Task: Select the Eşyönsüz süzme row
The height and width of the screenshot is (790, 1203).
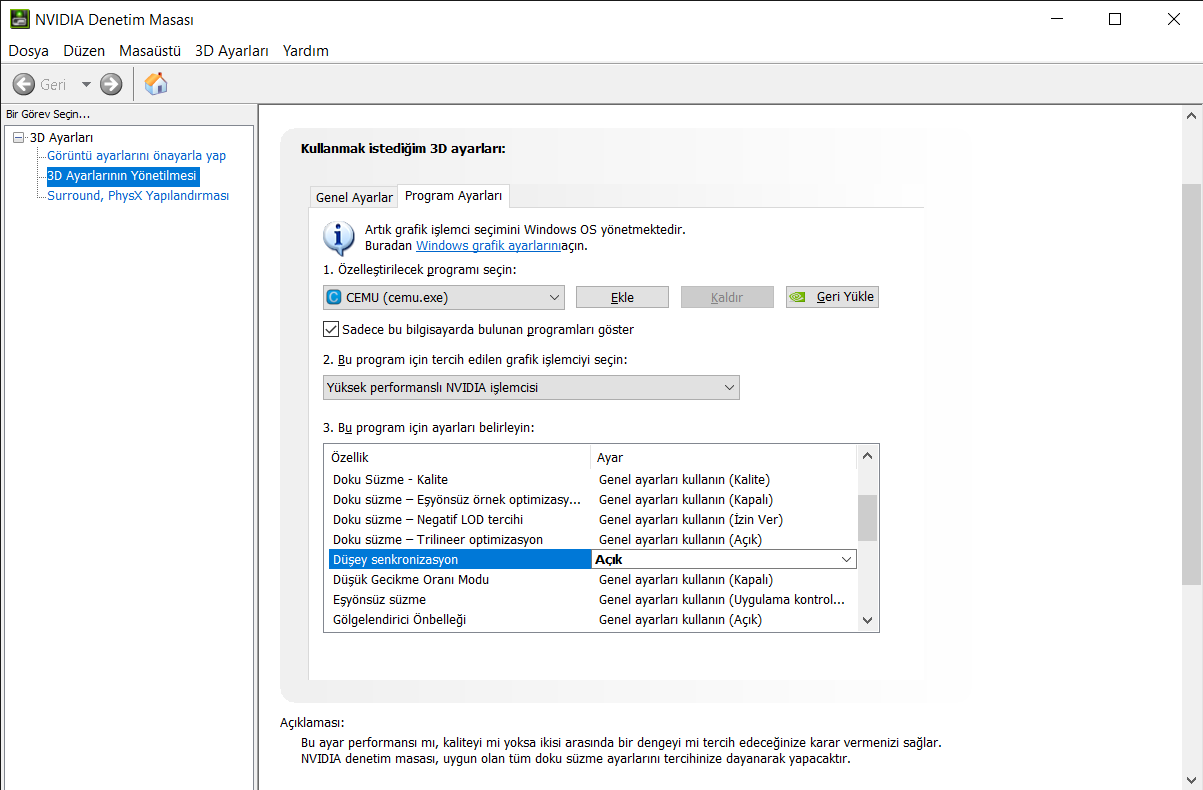Action: pyautogui.click(x=593, y=600)
